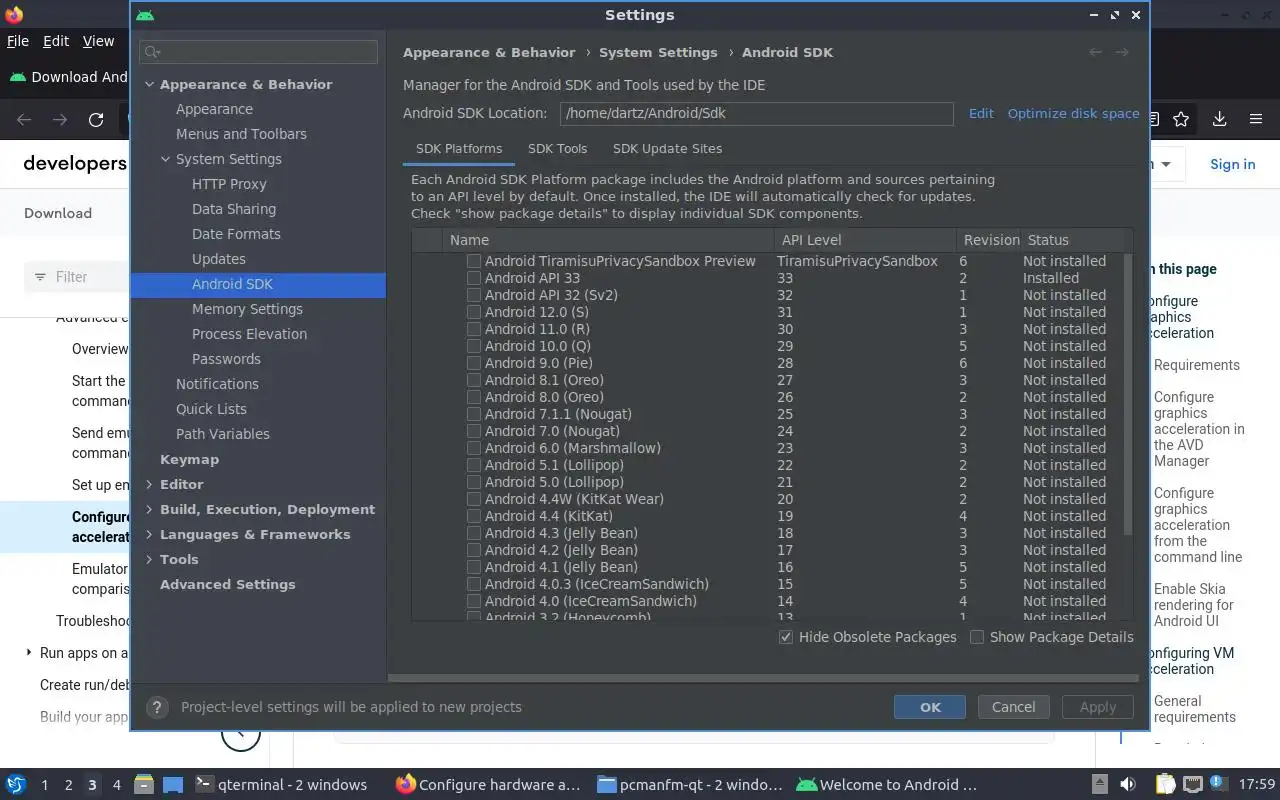Click the back arrow in Settings breadcrumb bar
The height and width of the screenshot is (800, 1280).
[1096, 52]
